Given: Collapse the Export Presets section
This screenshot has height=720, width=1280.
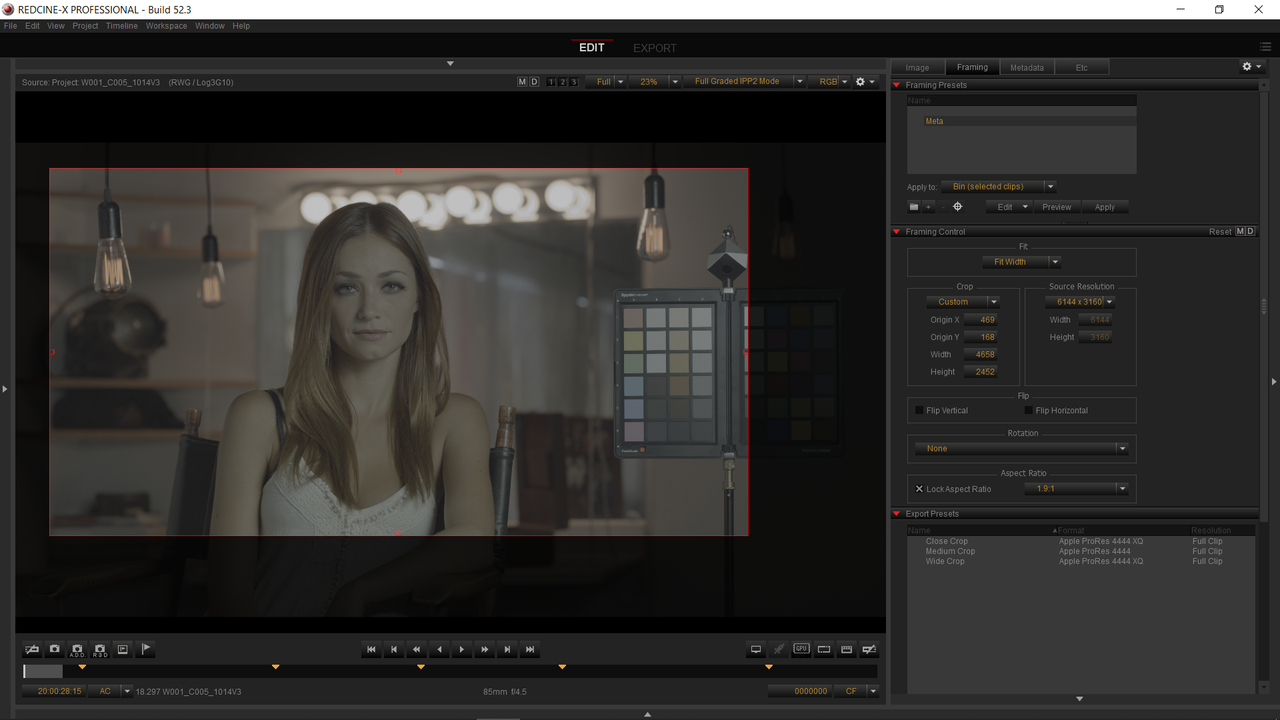Looking at the screenshot, I should [897, 514].
